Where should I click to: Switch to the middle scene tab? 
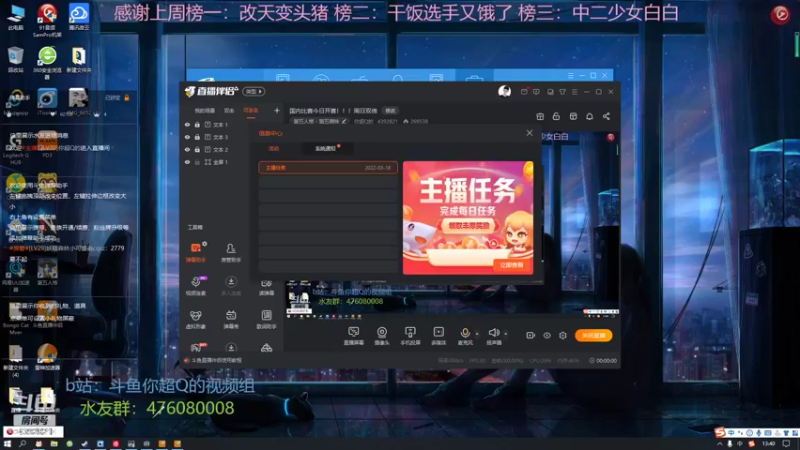coord(229,110)
